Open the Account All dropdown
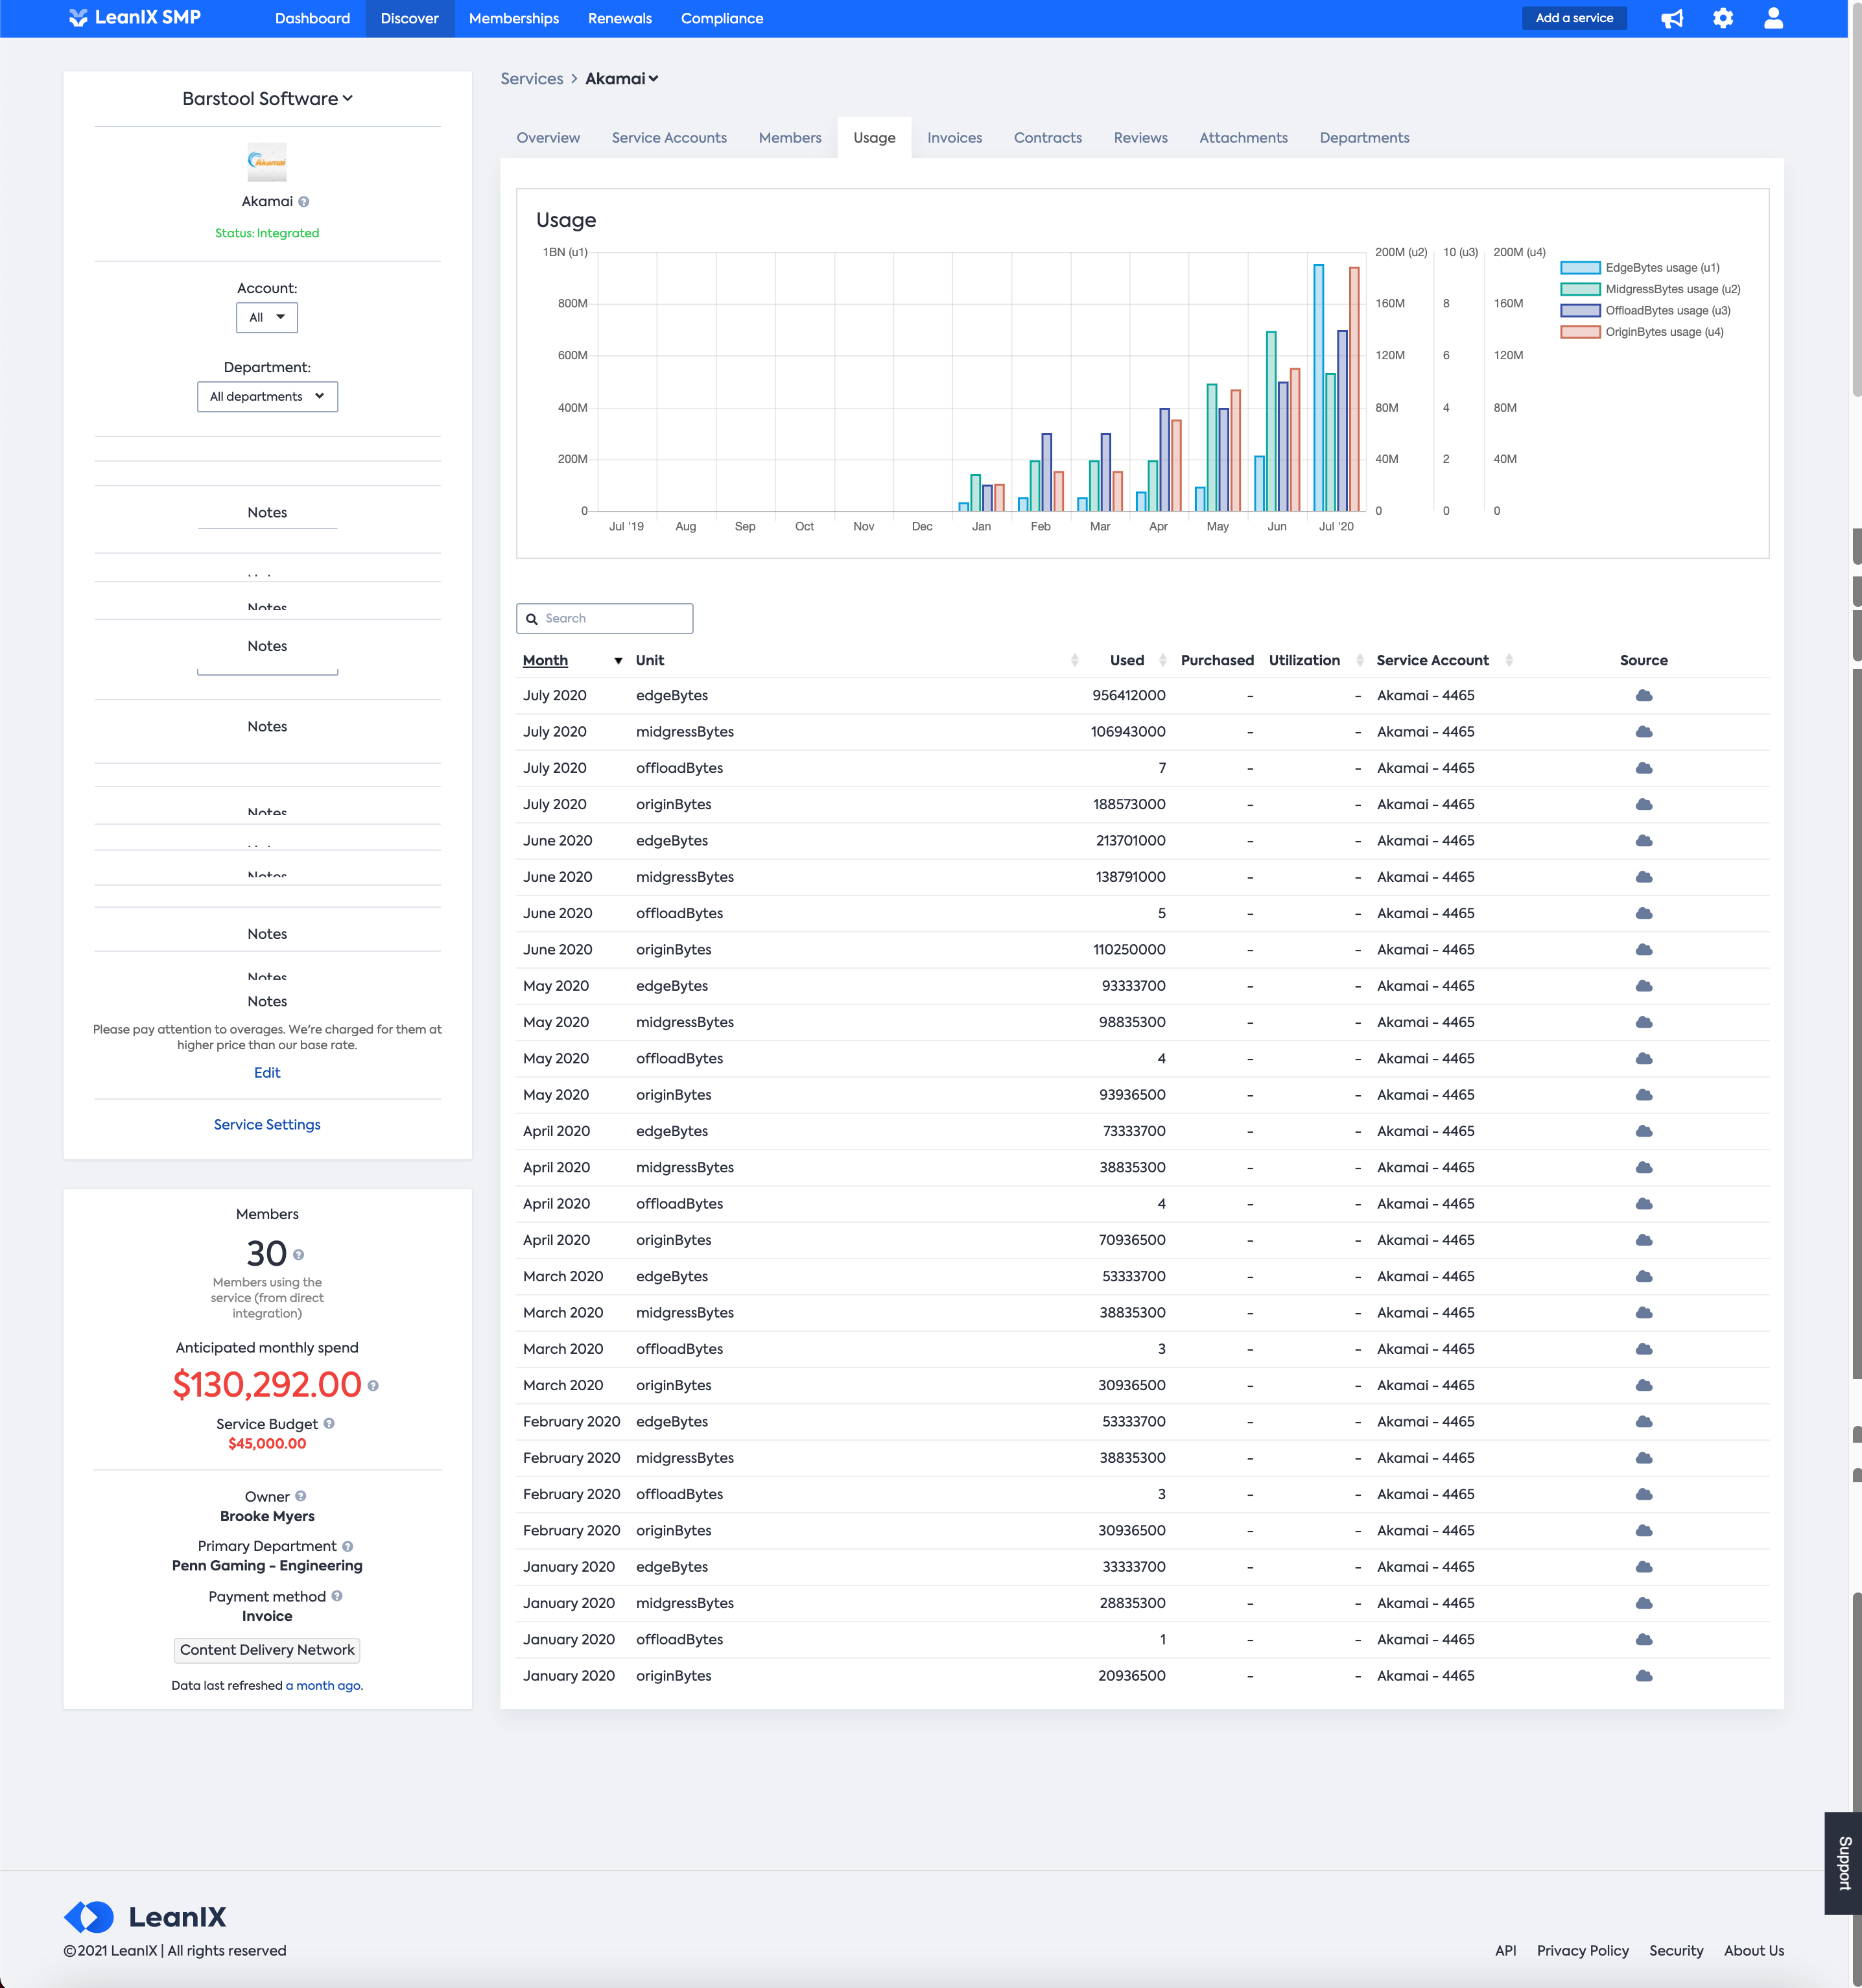 (267, 317)
